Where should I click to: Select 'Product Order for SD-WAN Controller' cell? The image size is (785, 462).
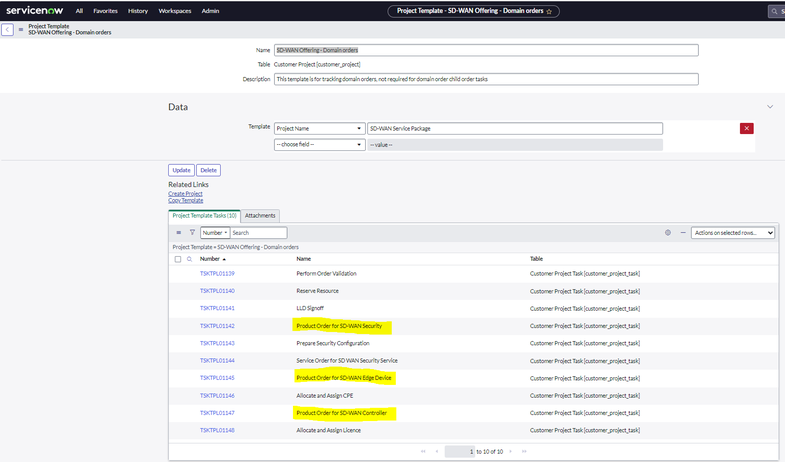pos(341,413)
